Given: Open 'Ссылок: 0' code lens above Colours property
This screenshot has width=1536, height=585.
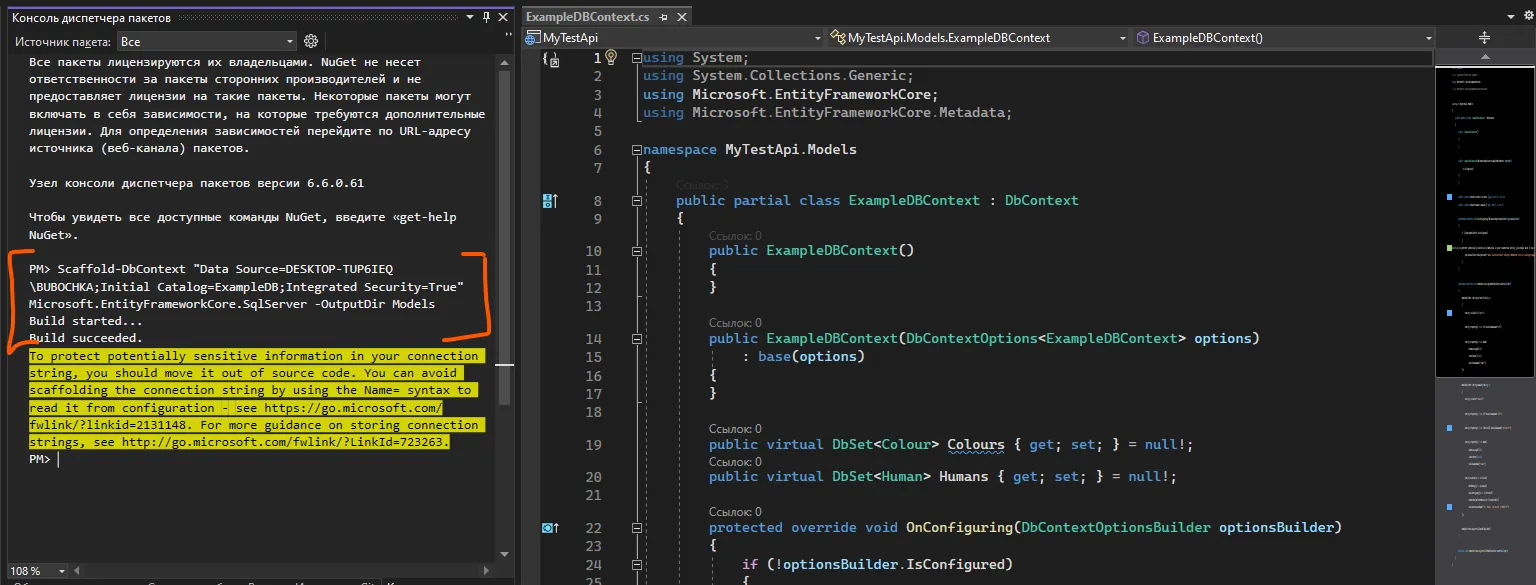Looking at the screenshot, I should tap(735, 429).
